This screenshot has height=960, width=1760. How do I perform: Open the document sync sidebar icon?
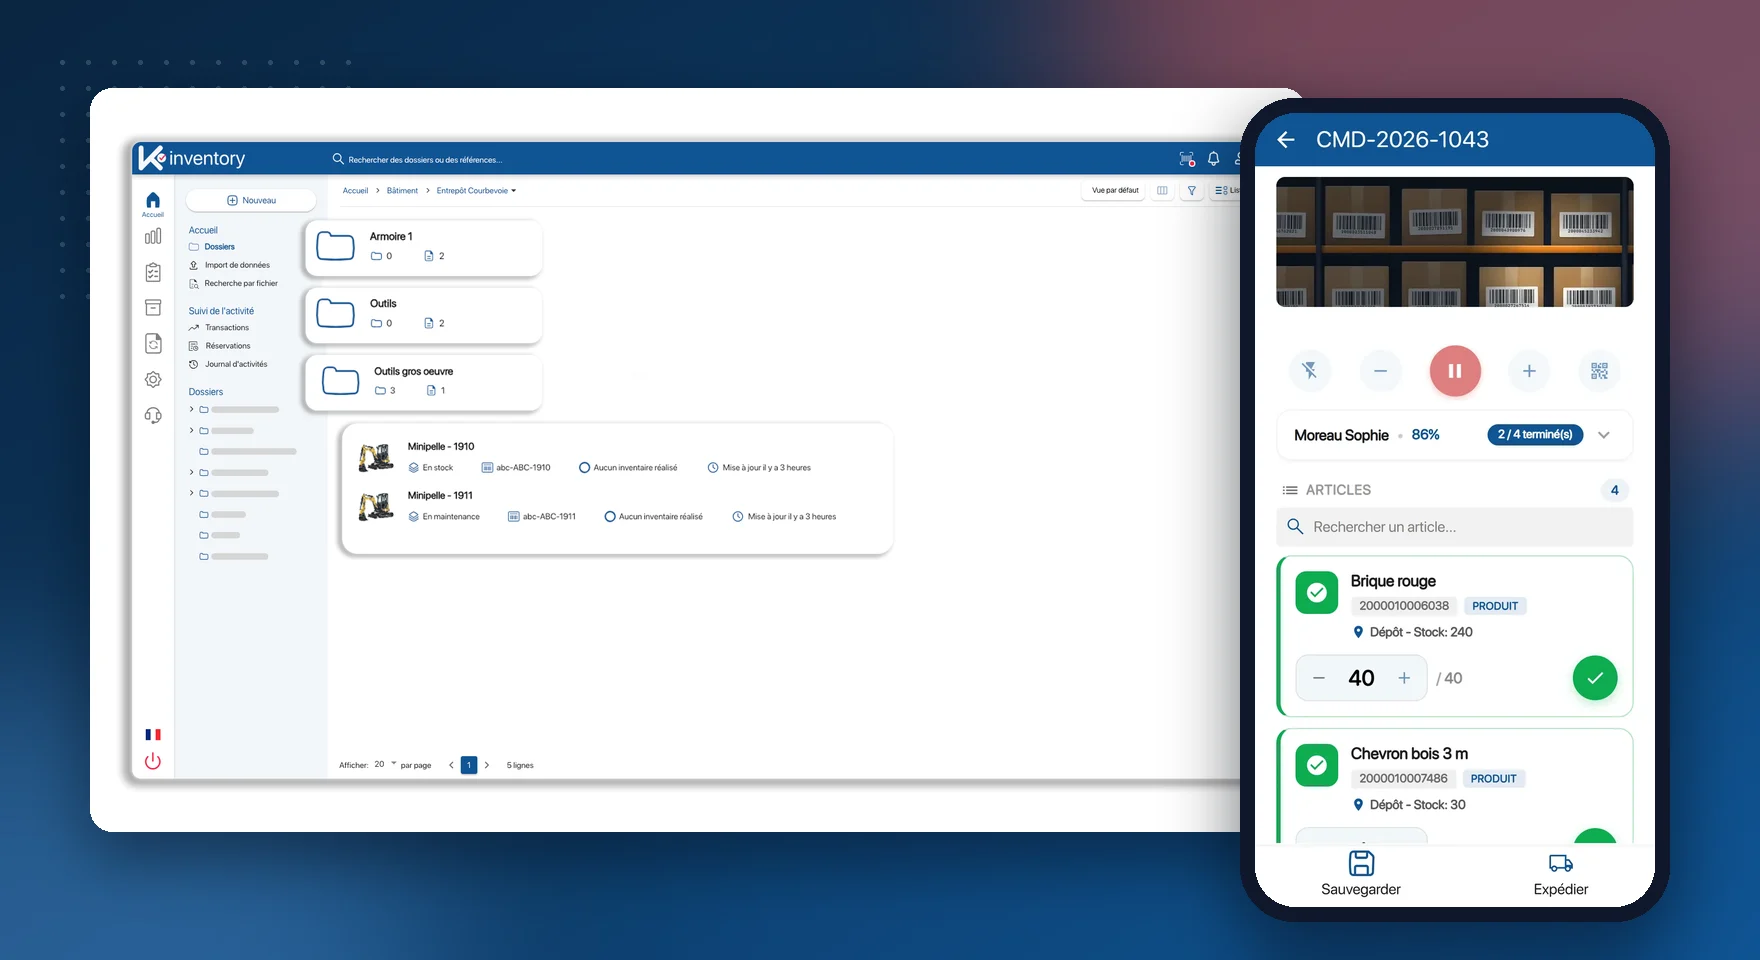[x=153, y=344]
